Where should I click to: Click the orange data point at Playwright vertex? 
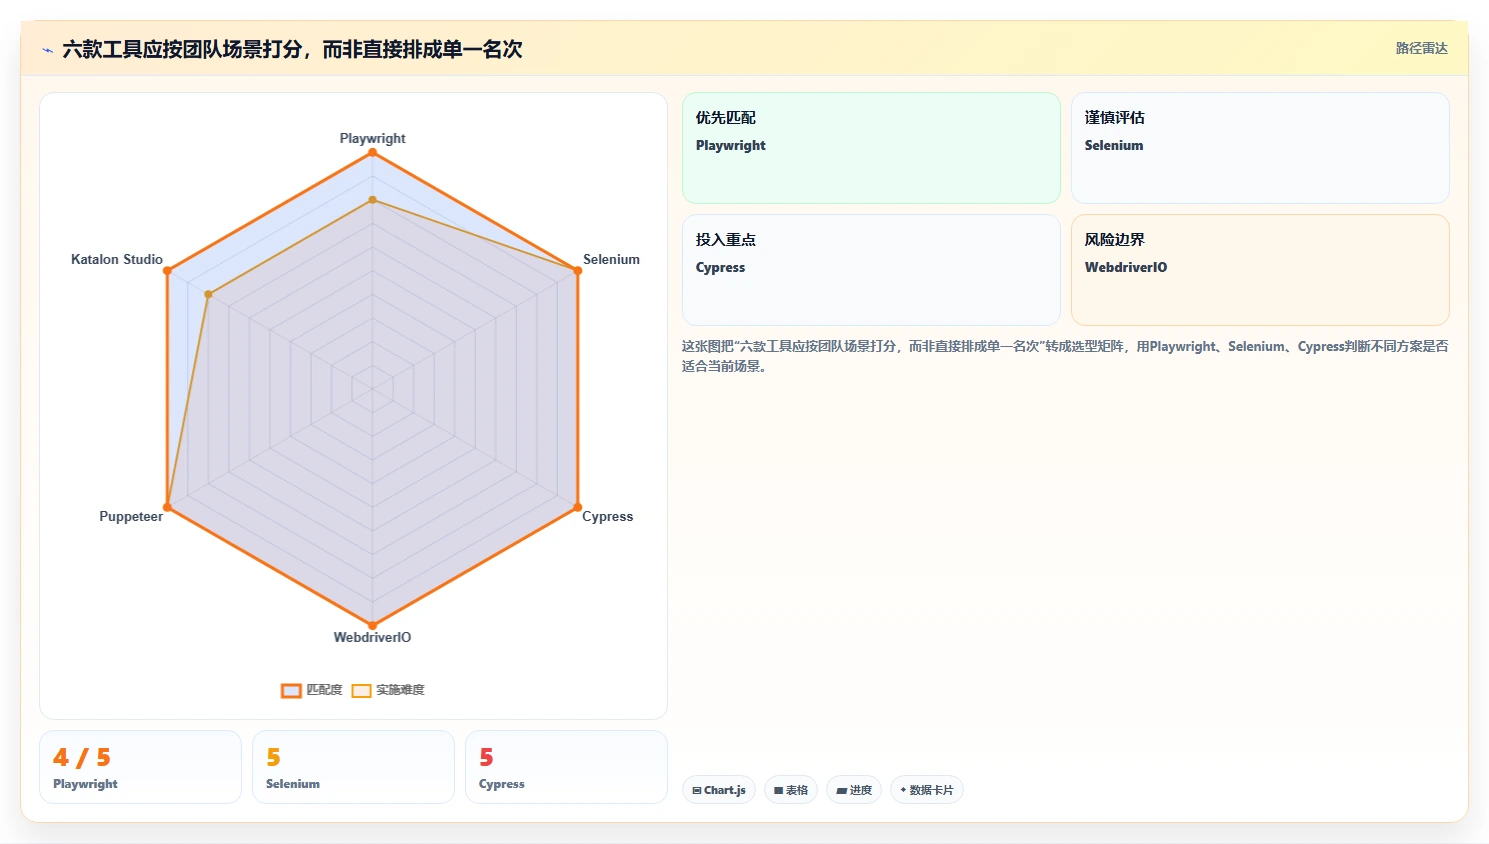click(373, 152)
